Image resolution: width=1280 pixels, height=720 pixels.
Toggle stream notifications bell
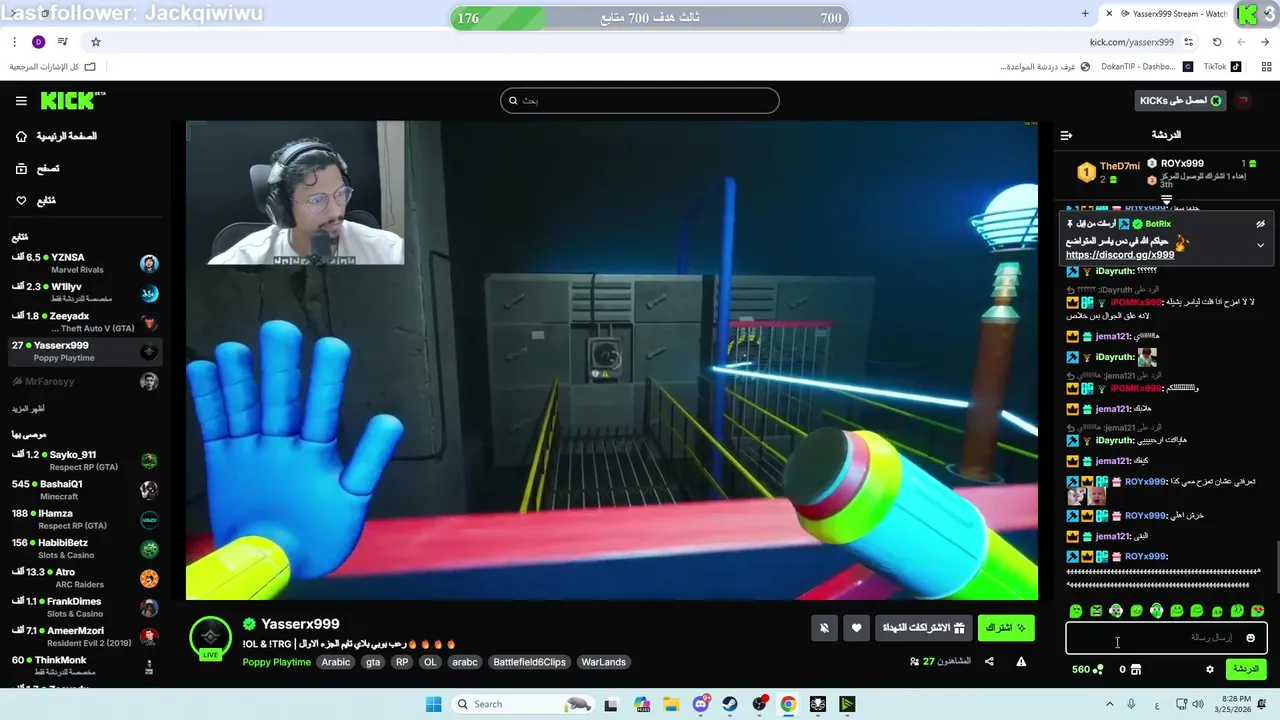(x=824, y=628)
